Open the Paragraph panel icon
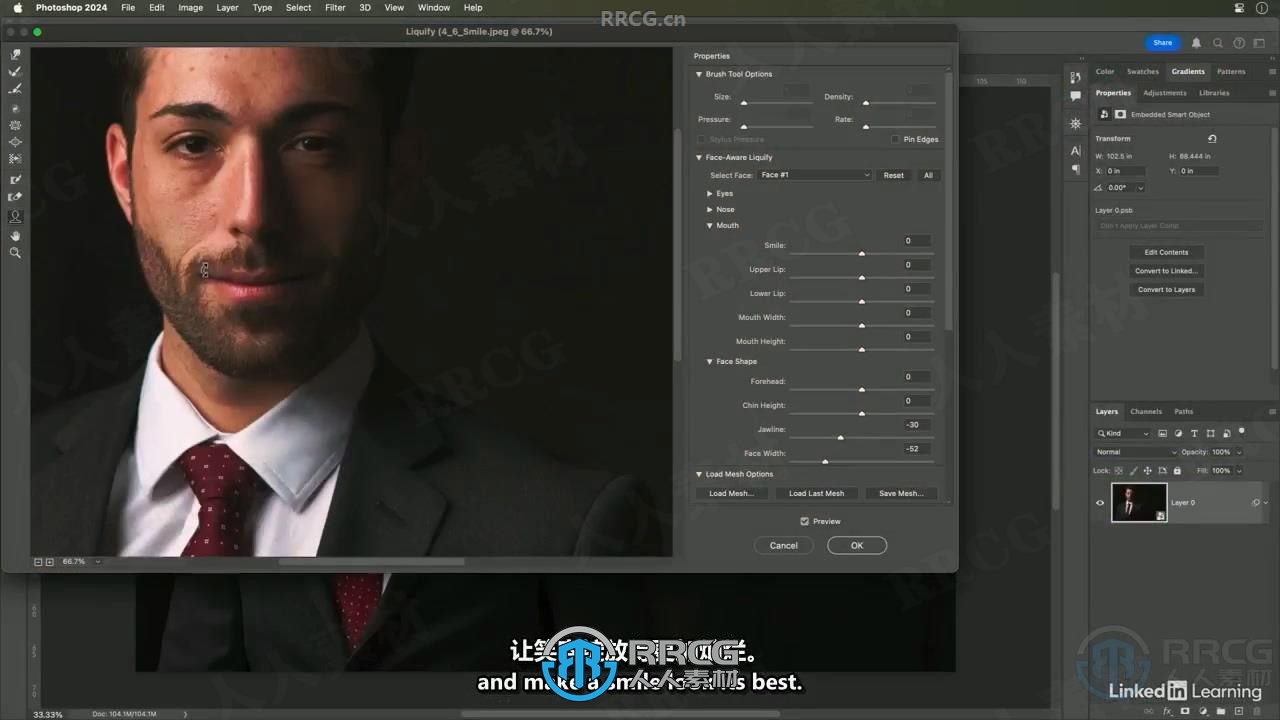1280x720 pixels. click(1075, 170)
